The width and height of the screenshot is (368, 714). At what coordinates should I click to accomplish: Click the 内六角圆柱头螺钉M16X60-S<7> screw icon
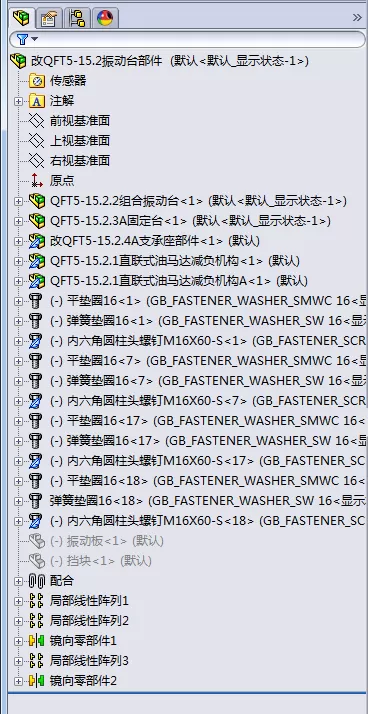click(36, 401)
